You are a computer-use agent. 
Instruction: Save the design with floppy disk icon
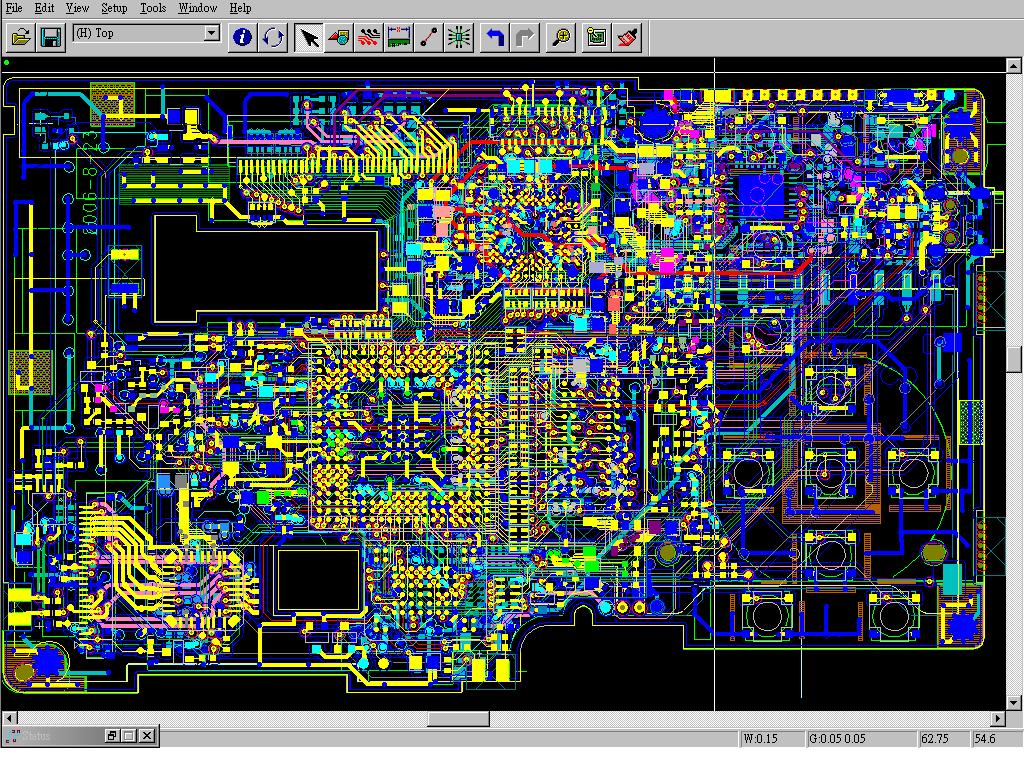tap(50, 37)
